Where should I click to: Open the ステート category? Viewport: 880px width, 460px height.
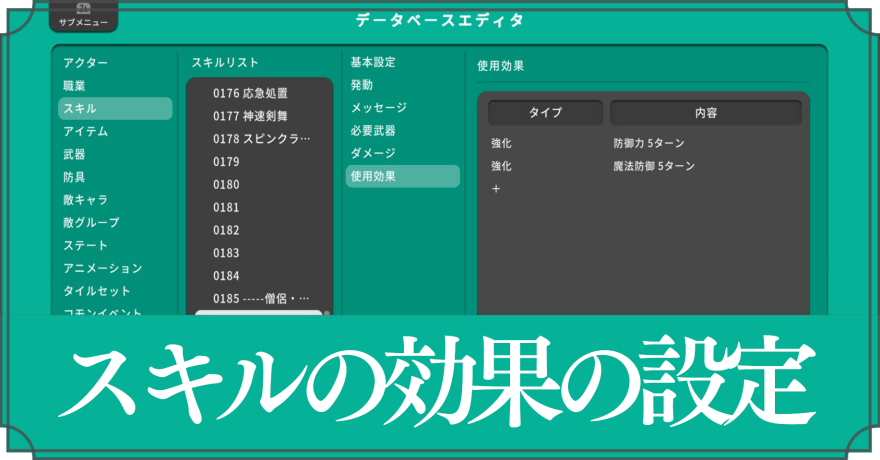(85, 246)
